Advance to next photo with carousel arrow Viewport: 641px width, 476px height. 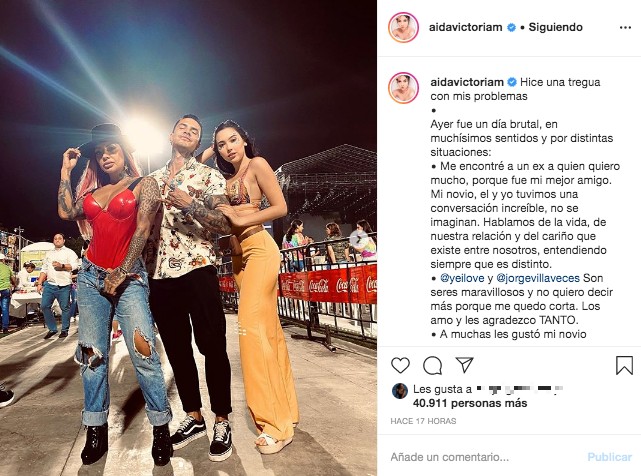(359, 238)
